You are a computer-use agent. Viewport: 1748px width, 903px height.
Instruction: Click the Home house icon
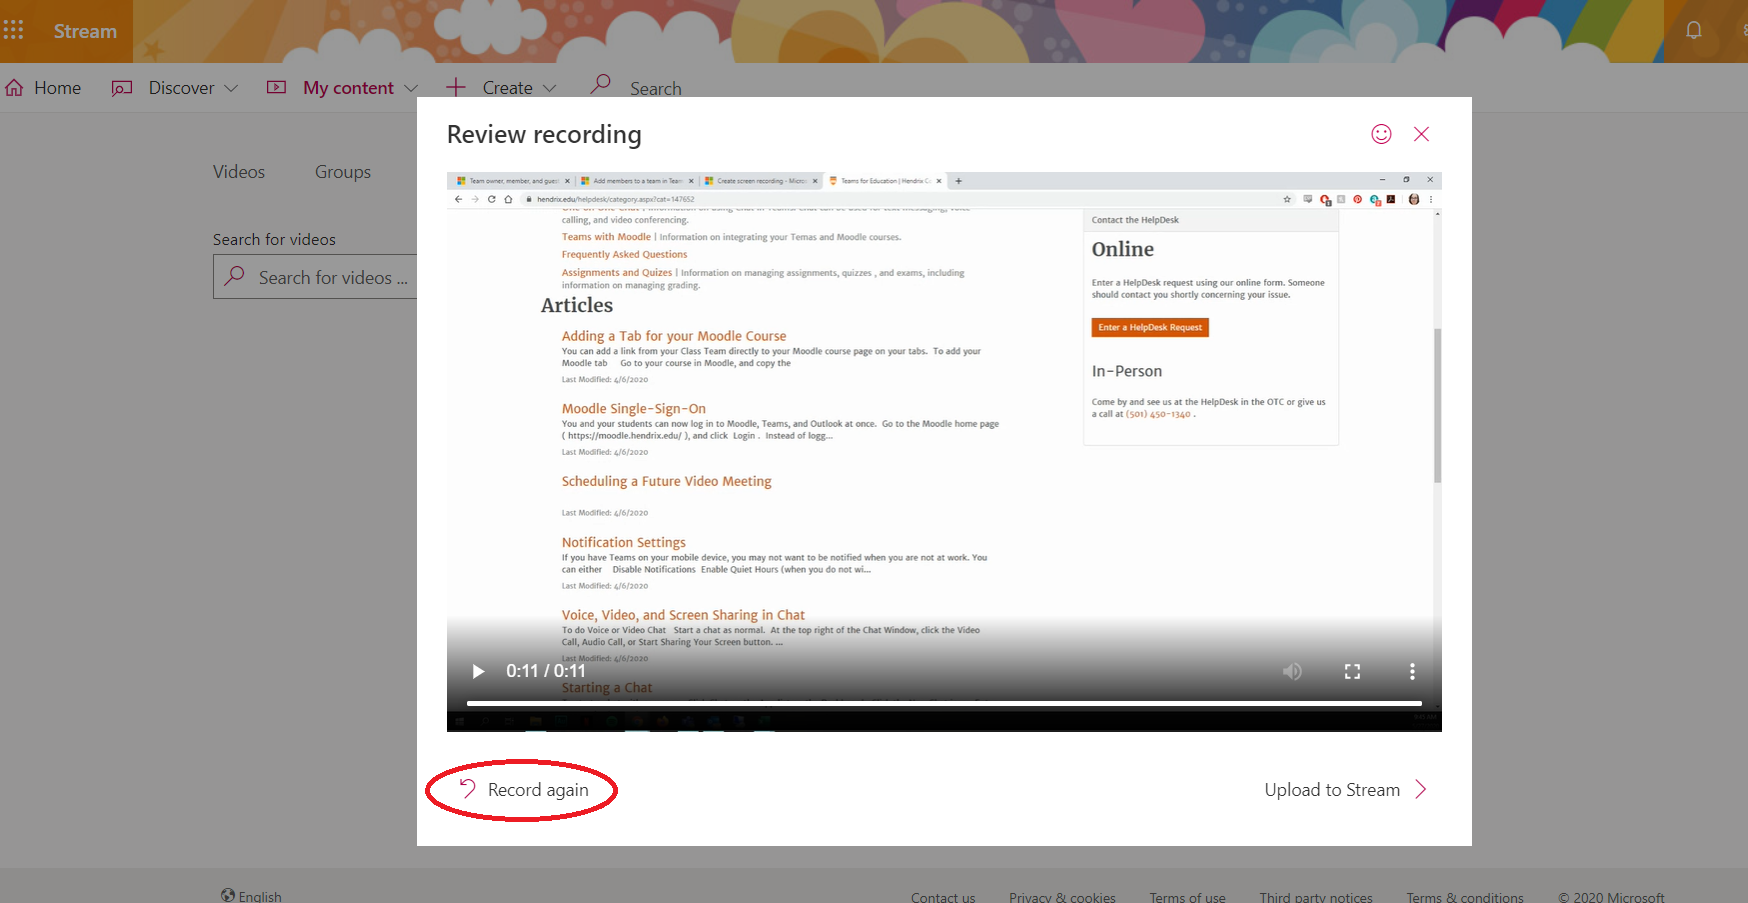coord(14,88)
